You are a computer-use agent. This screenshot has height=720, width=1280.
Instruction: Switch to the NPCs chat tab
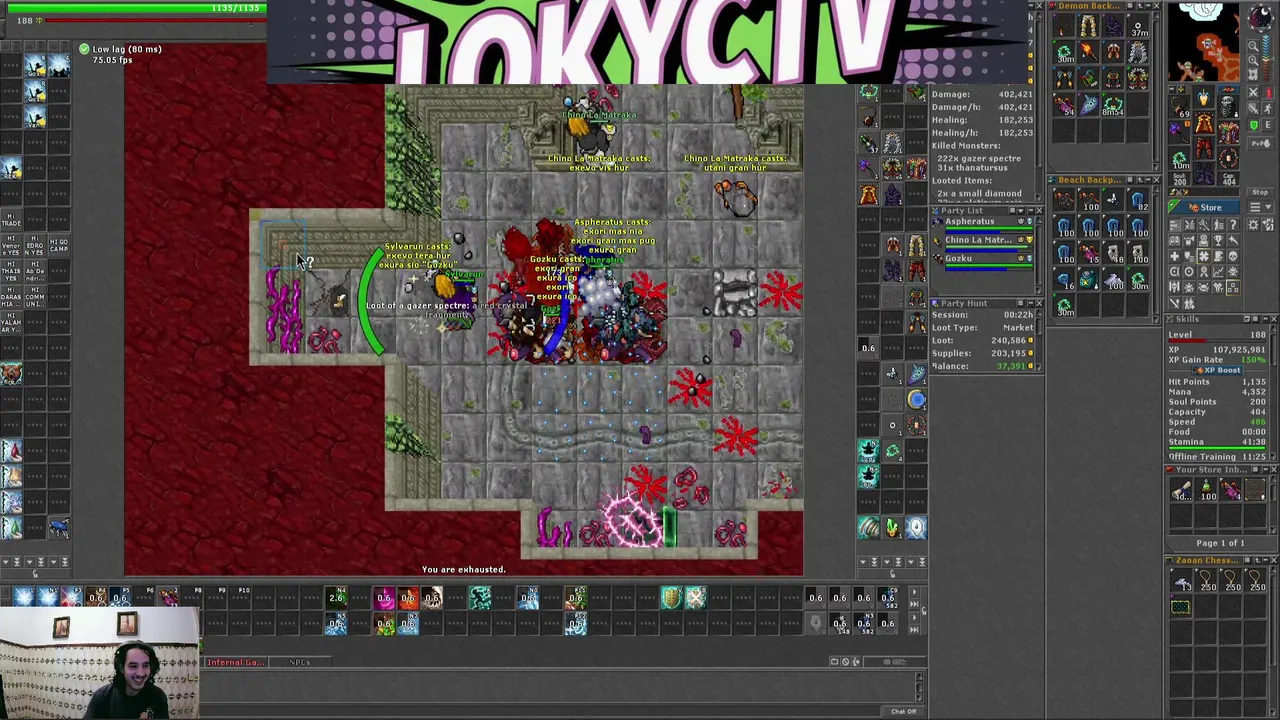coord(300,662)
